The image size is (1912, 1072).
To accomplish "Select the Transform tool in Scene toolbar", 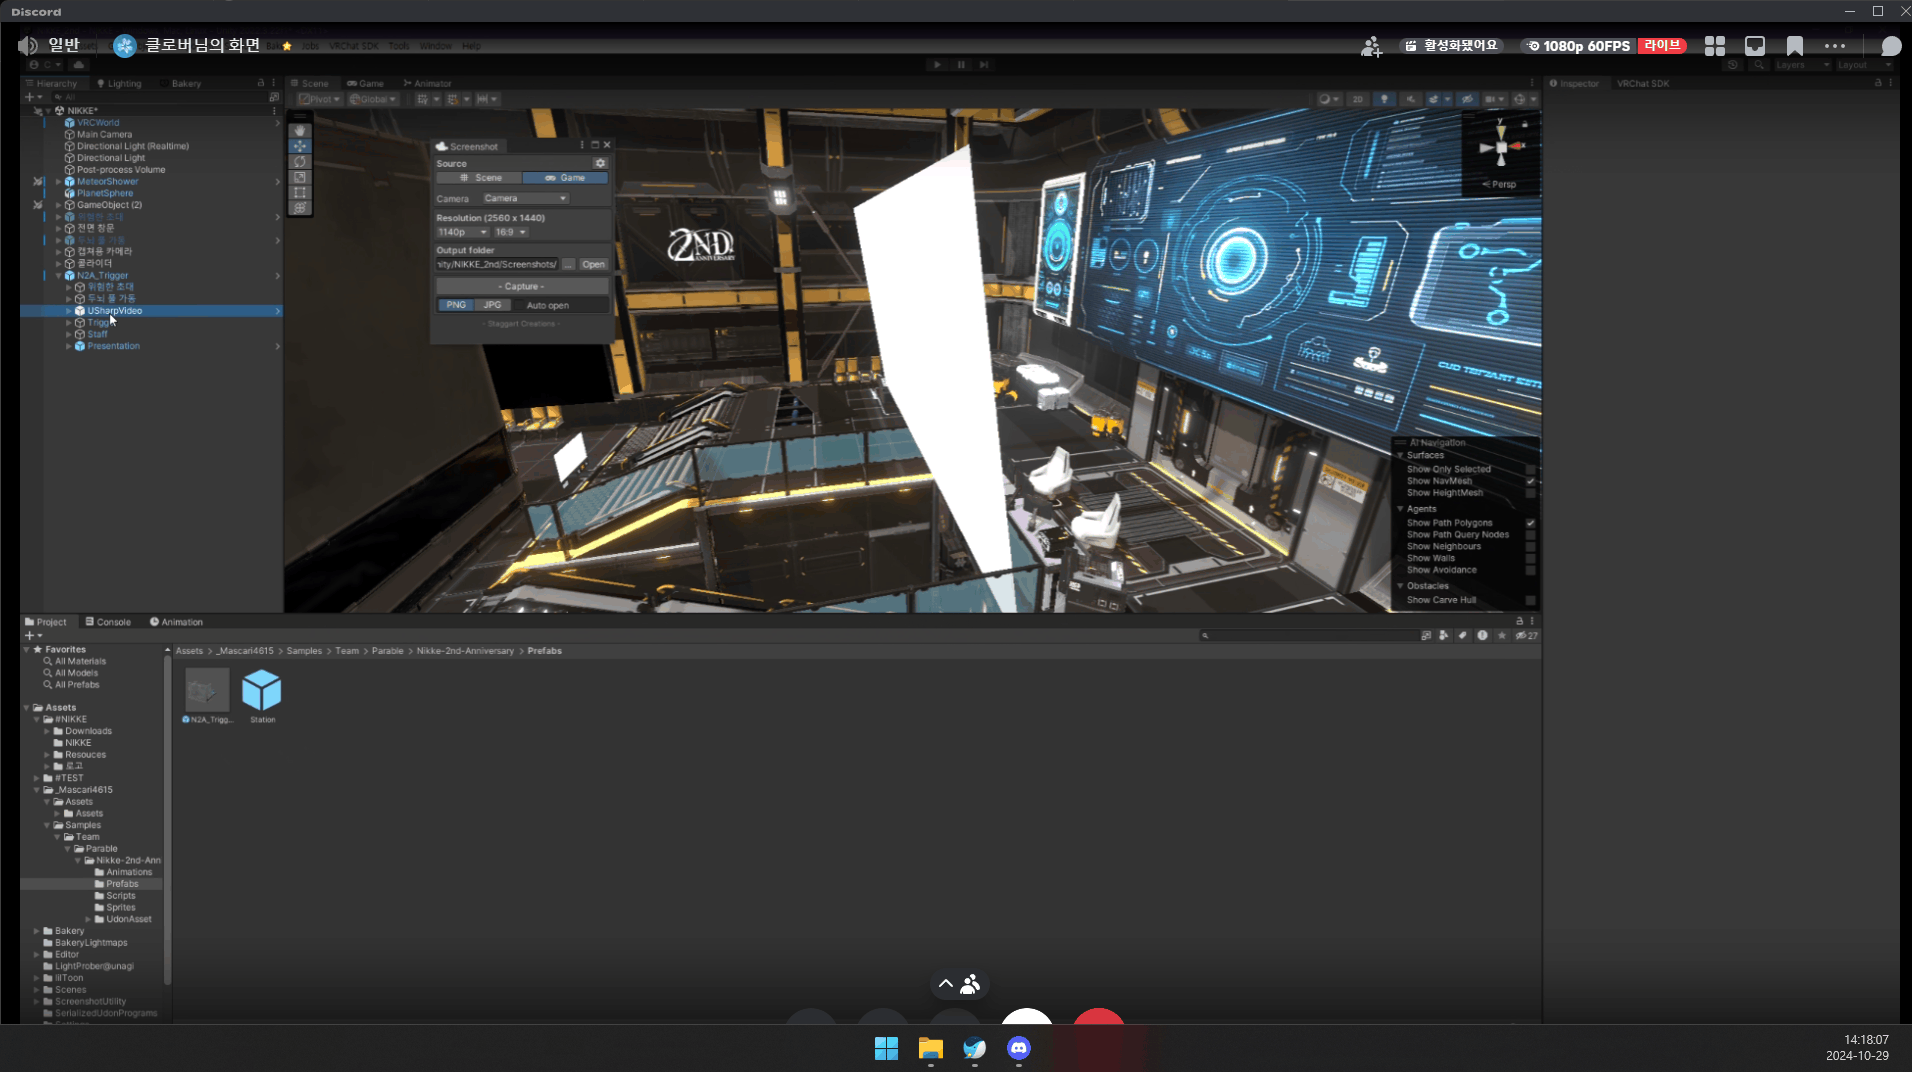I will (300, 208).
